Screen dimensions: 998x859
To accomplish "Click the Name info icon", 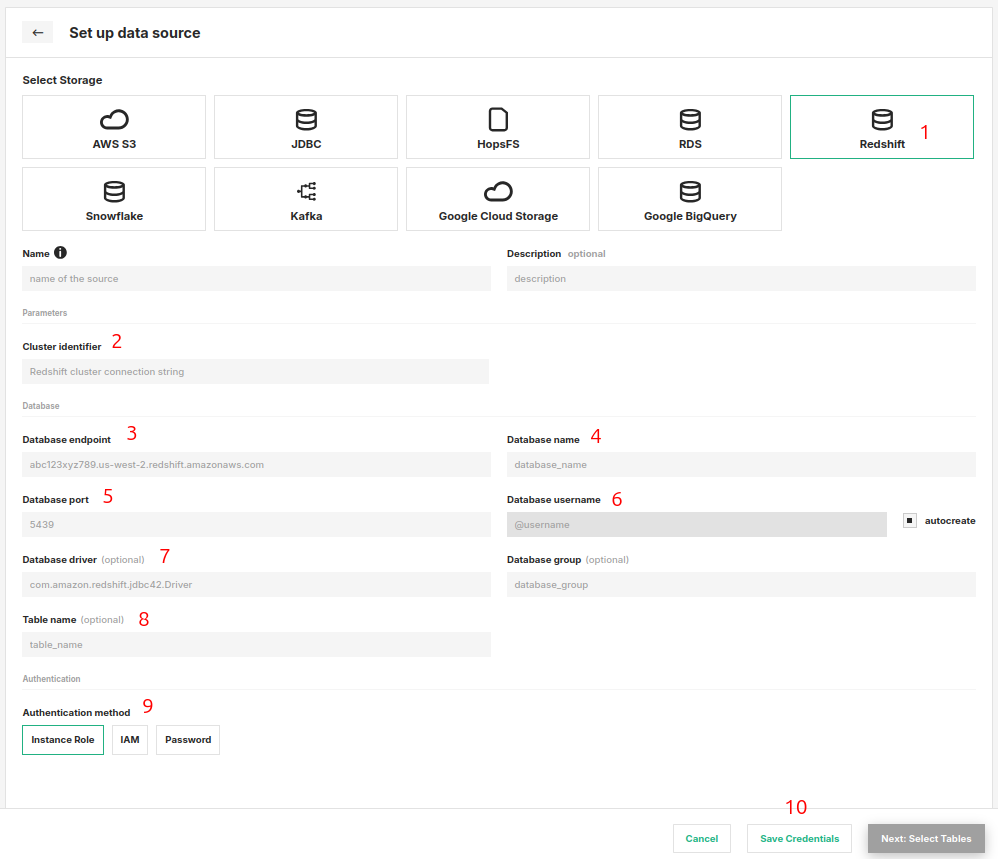I will pos(60,253).
